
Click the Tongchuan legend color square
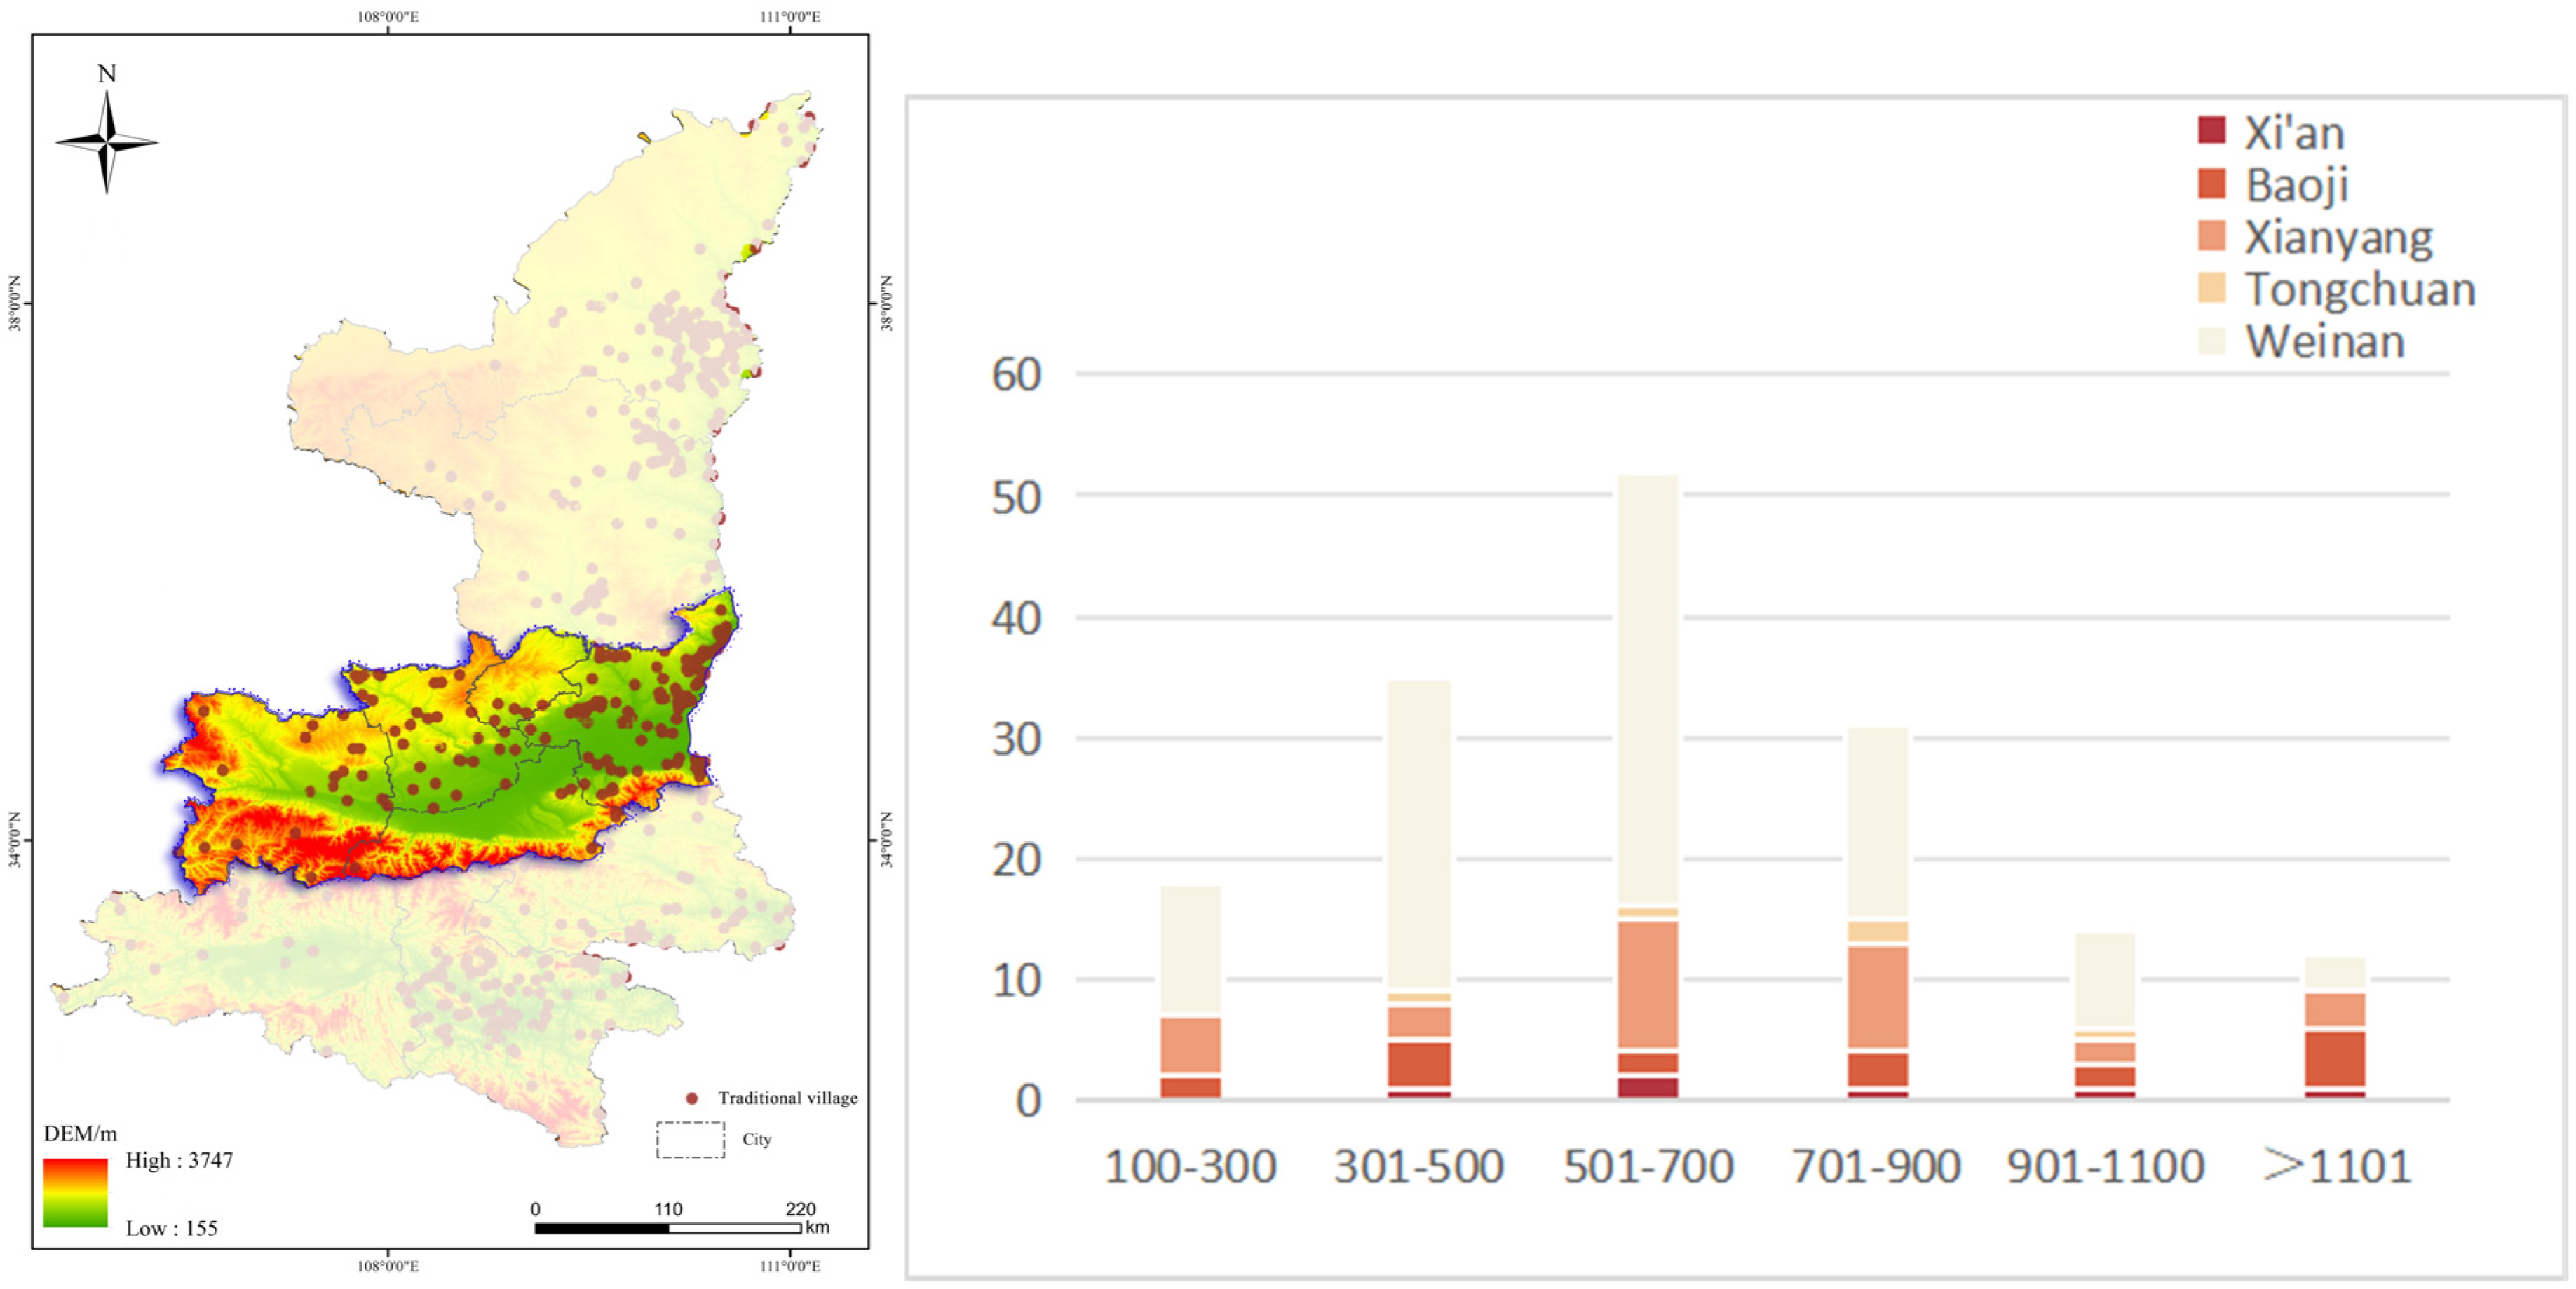tap(2211, 288)
